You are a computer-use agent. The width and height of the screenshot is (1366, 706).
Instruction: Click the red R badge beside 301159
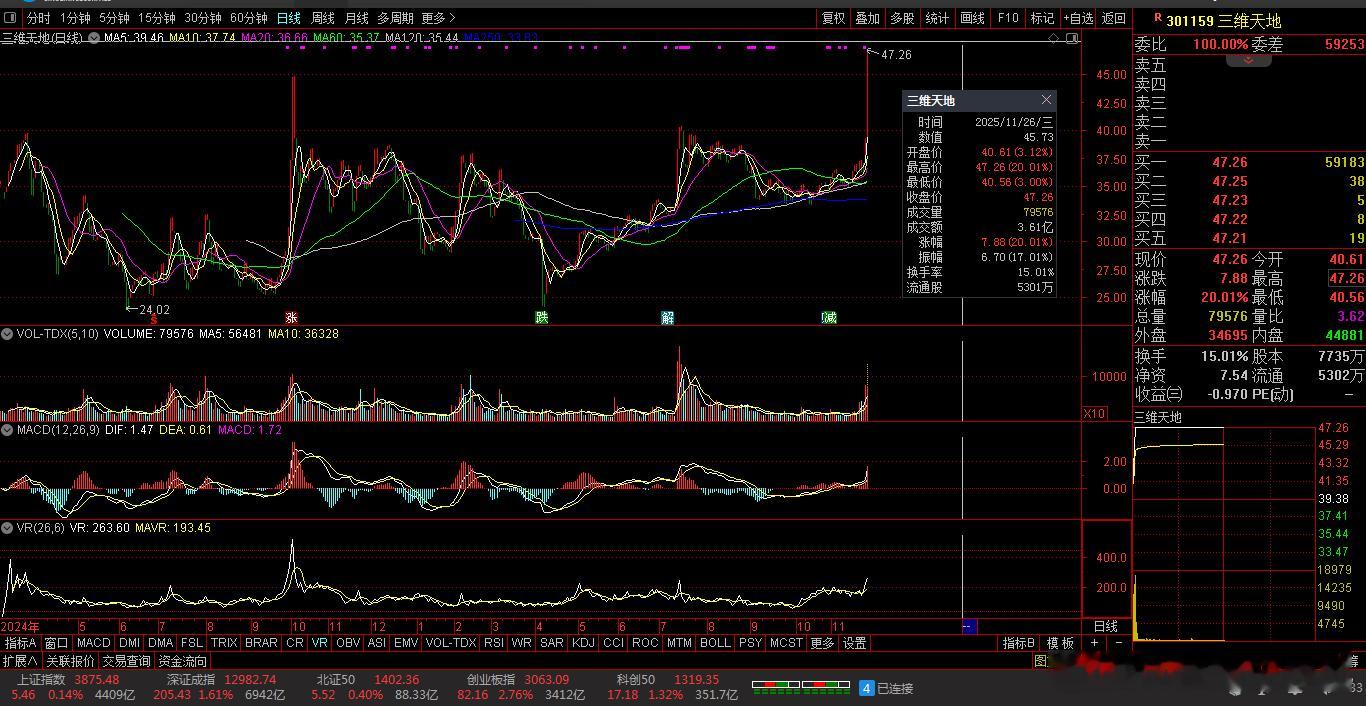tap(1157, 19)
